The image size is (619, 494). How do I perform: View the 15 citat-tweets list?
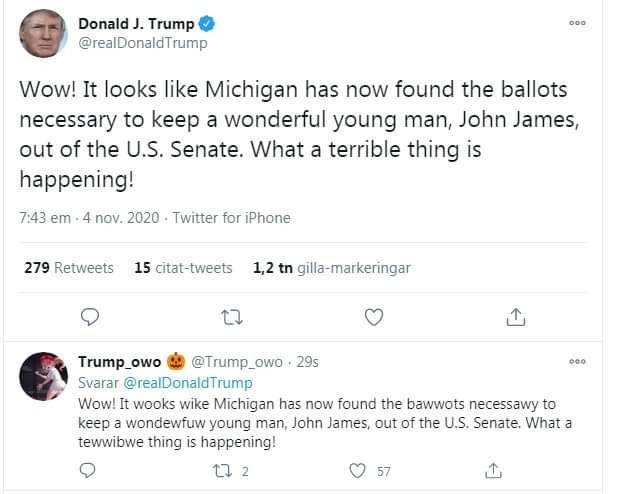(x=183, y=268)
